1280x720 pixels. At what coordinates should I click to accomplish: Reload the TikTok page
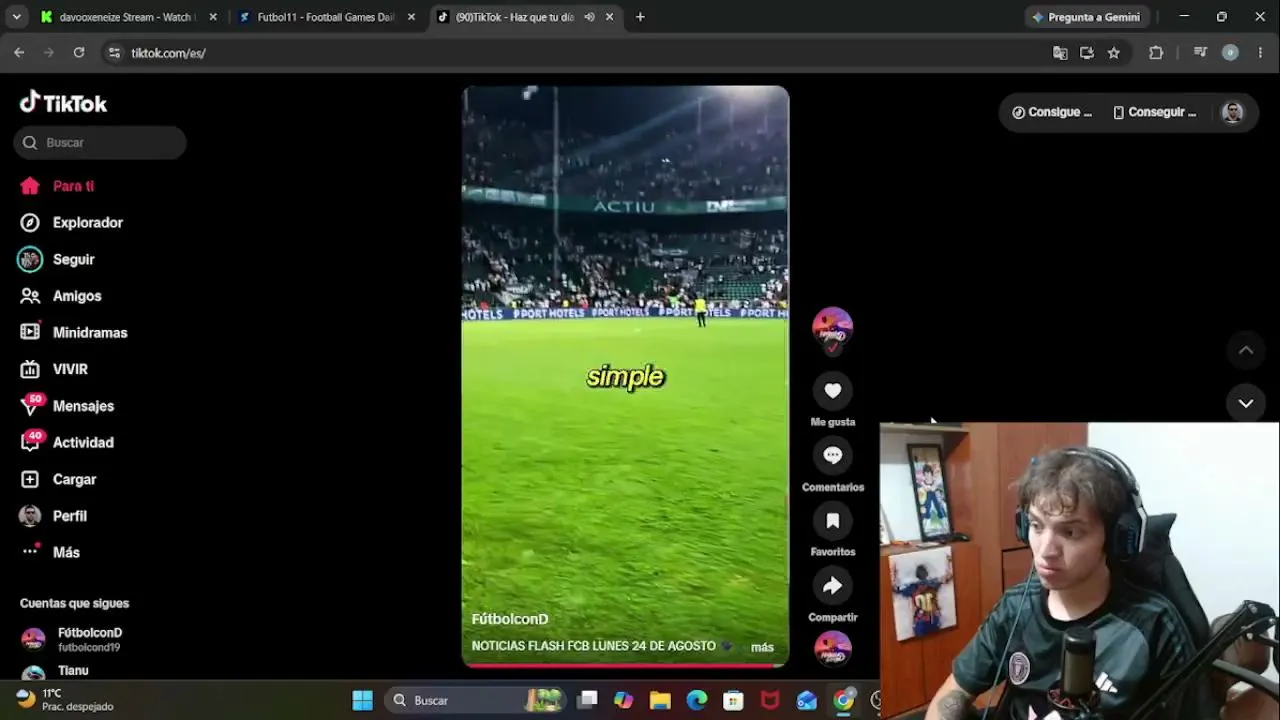coord(79,53)
